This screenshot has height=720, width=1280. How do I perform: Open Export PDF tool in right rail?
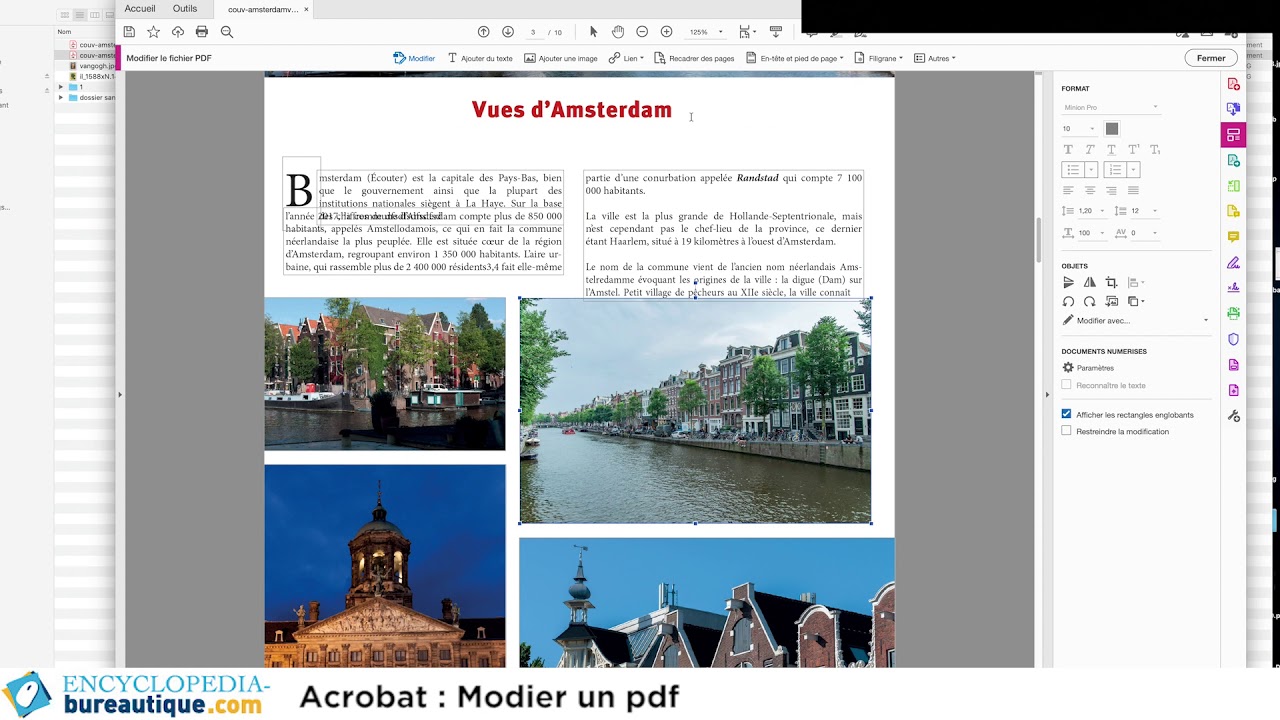point(1233,109)
